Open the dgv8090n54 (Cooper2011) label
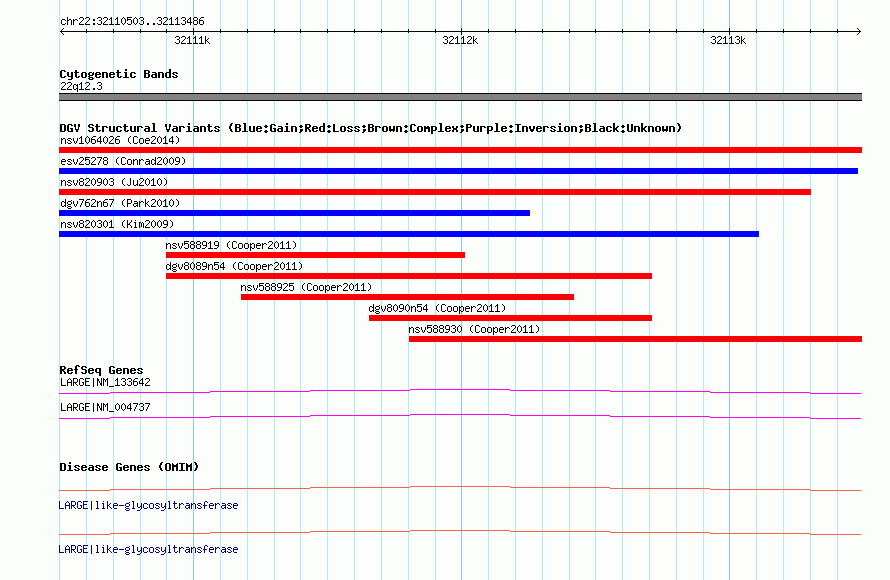This screenshot has height=580, width=890. pos(437,308)
